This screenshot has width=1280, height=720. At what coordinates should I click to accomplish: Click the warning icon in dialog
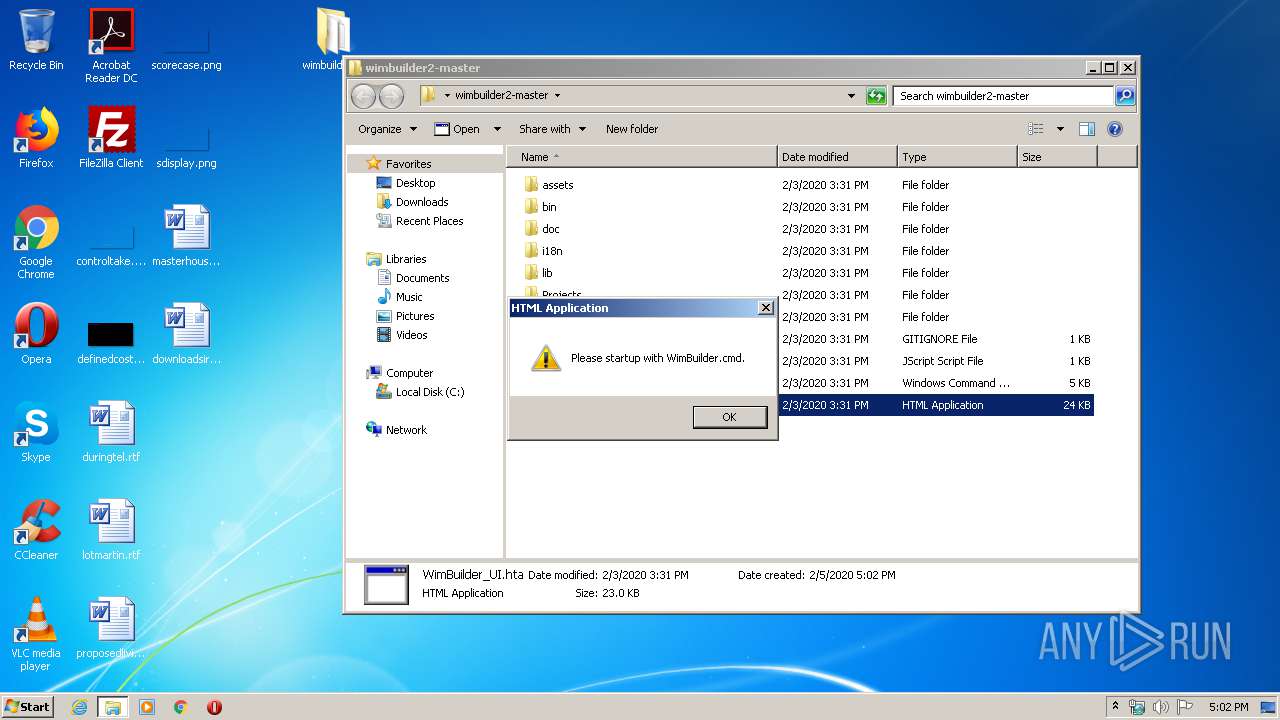click(x=545, y=358)
